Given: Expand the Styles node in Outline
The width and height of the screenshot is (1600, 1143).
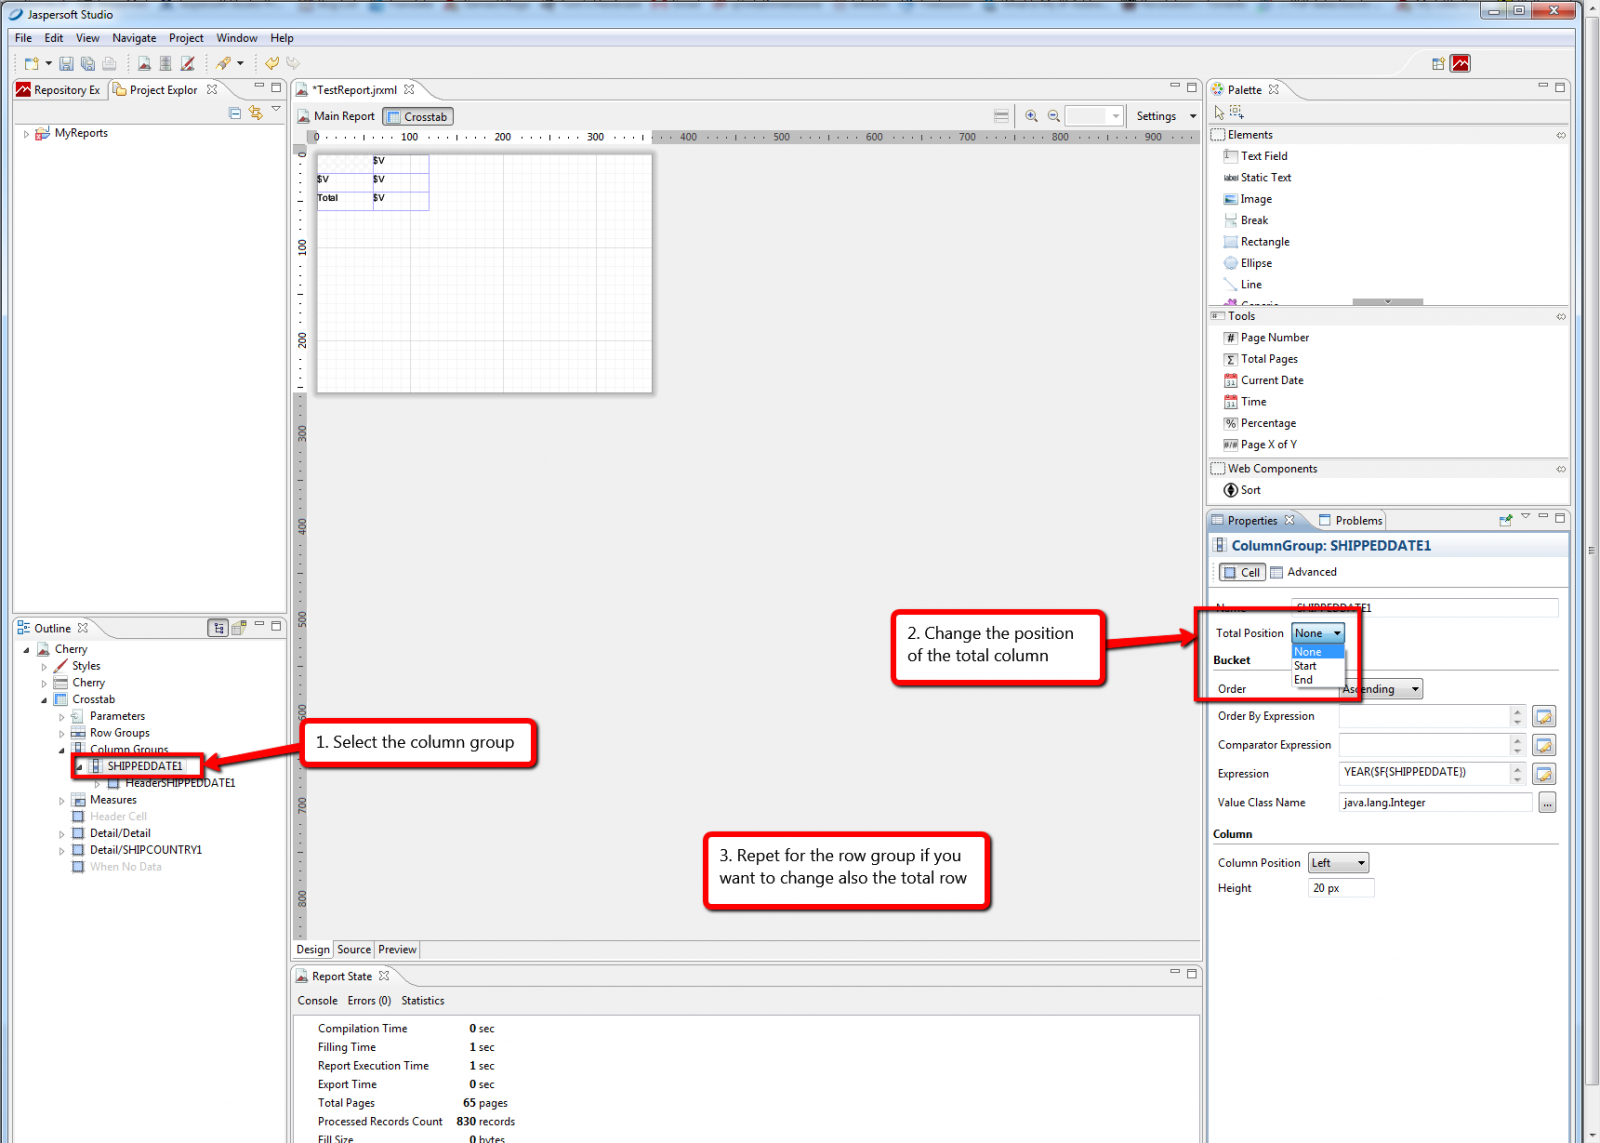Looking at the screenshot, I should [43, 666].
